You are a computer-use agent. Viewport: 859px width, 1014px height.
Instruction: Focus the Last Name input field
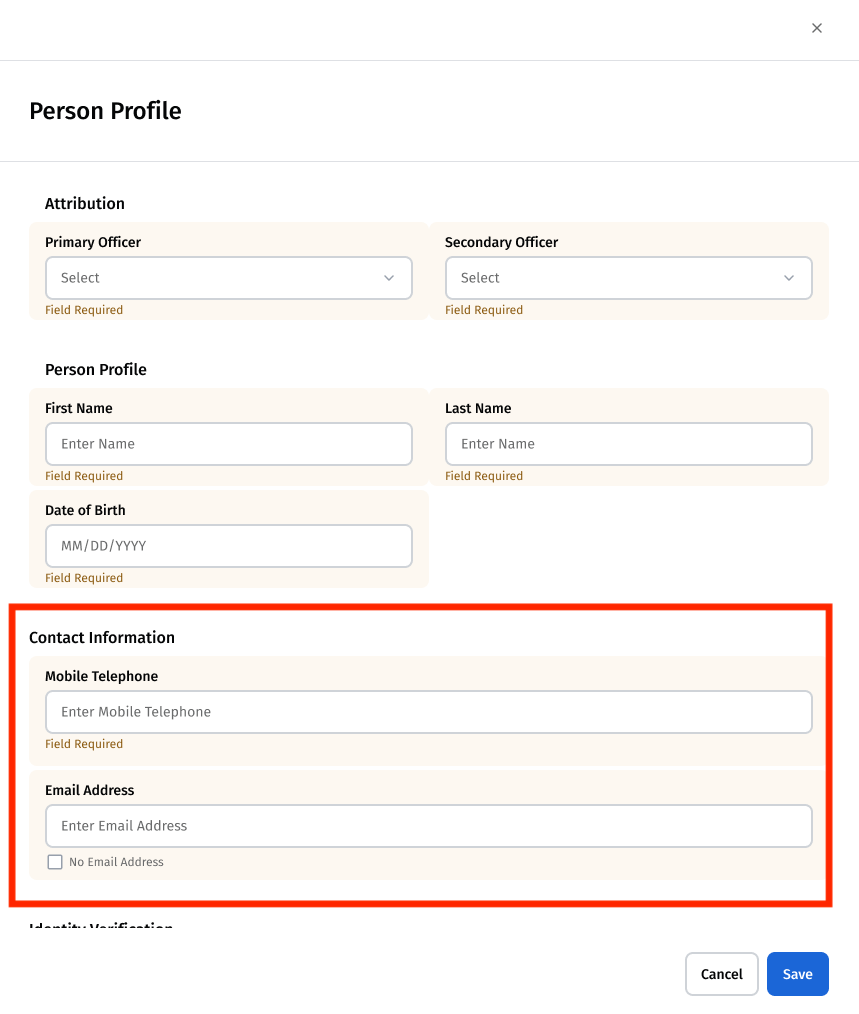click(x=628, y=444)
